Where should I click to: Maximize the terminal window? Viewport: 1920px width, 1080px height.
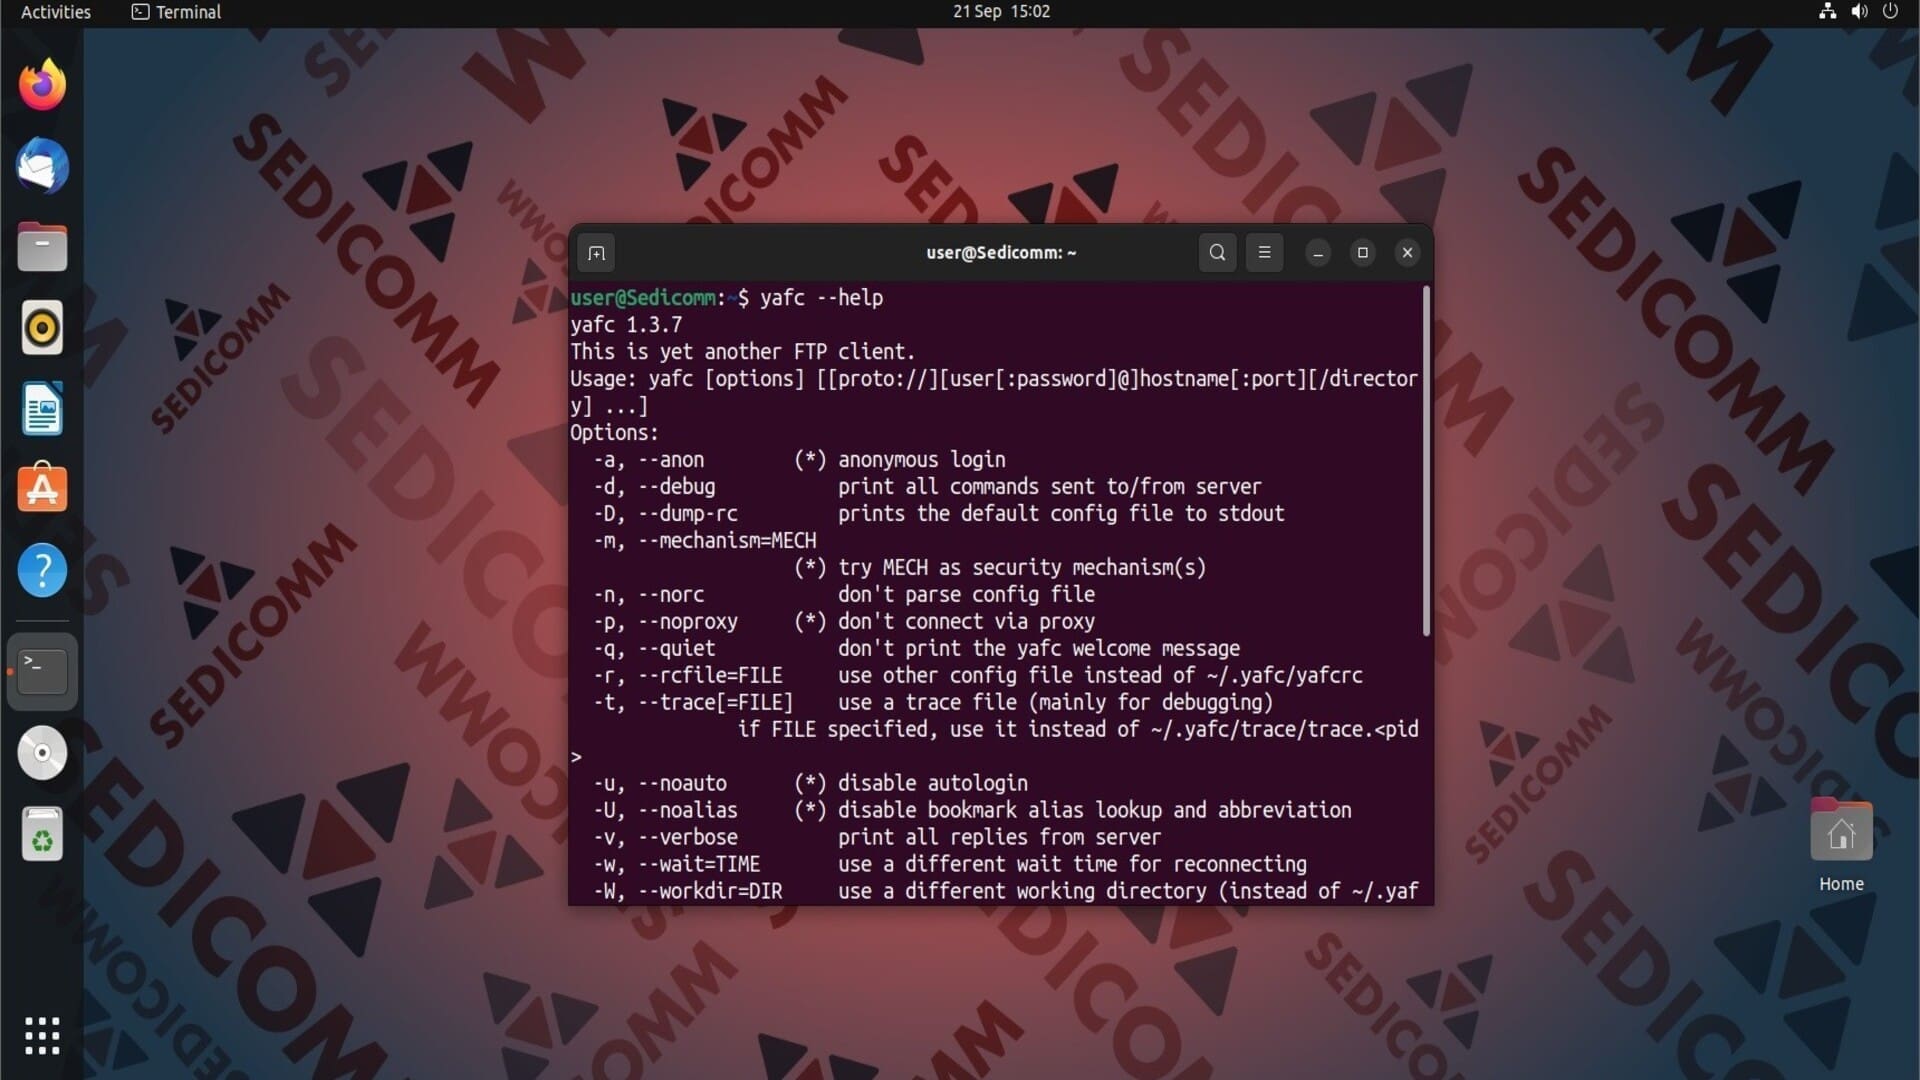(1362, 253)
